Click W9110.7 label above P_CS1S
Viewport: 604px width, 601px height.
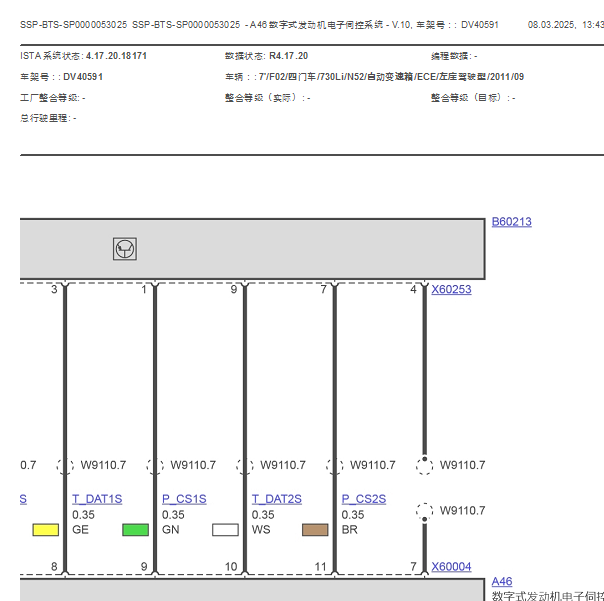(x=193, y=465)
